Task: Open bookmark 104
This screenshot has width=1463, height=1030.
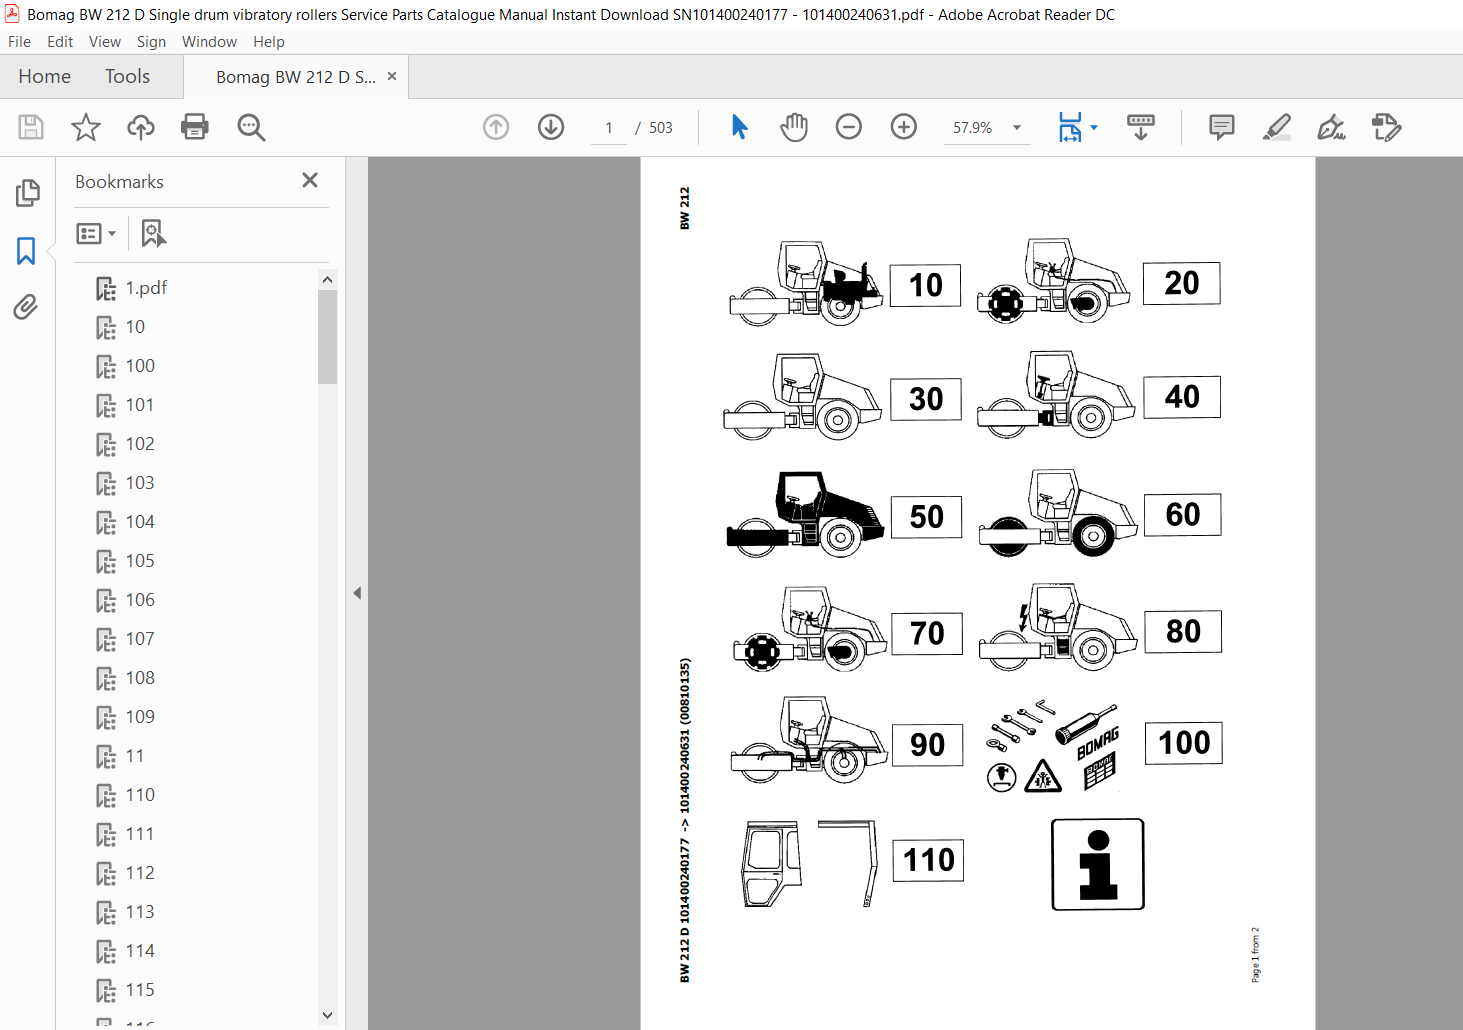Action: click(x=140, y=522)
